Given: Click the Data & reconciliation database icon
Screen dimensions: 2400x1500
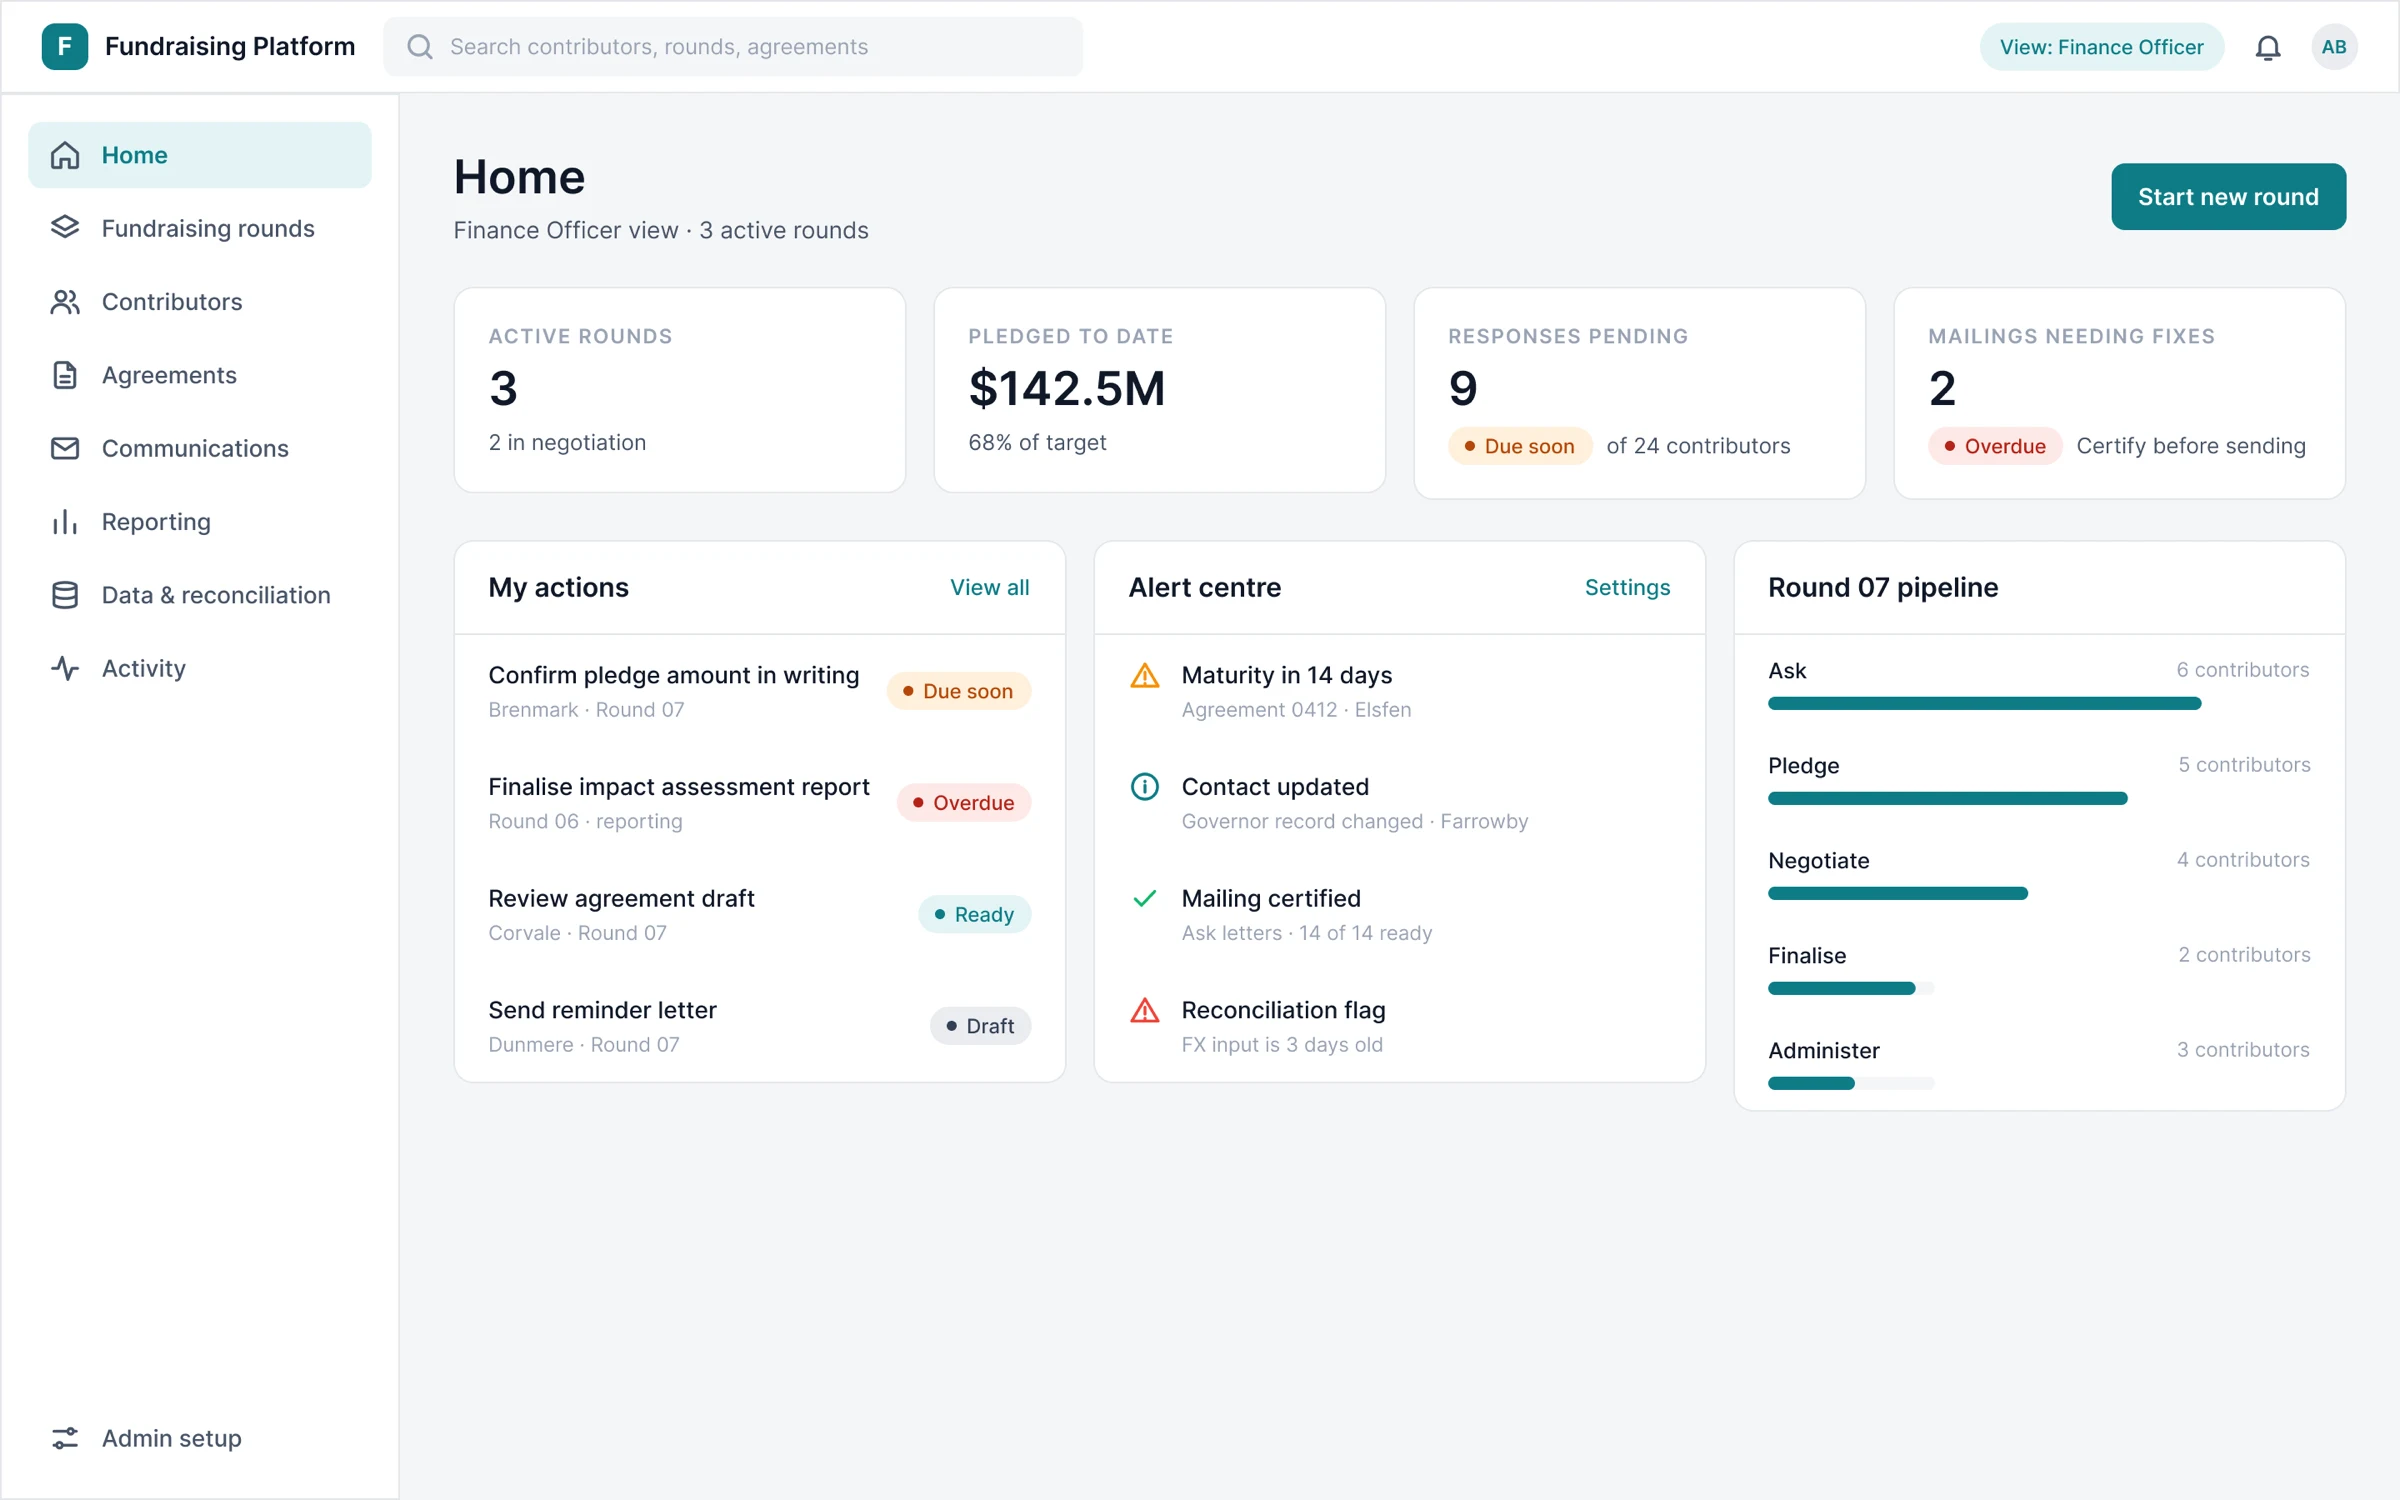Looking at the screenshot, I should [x=65, y=595].
